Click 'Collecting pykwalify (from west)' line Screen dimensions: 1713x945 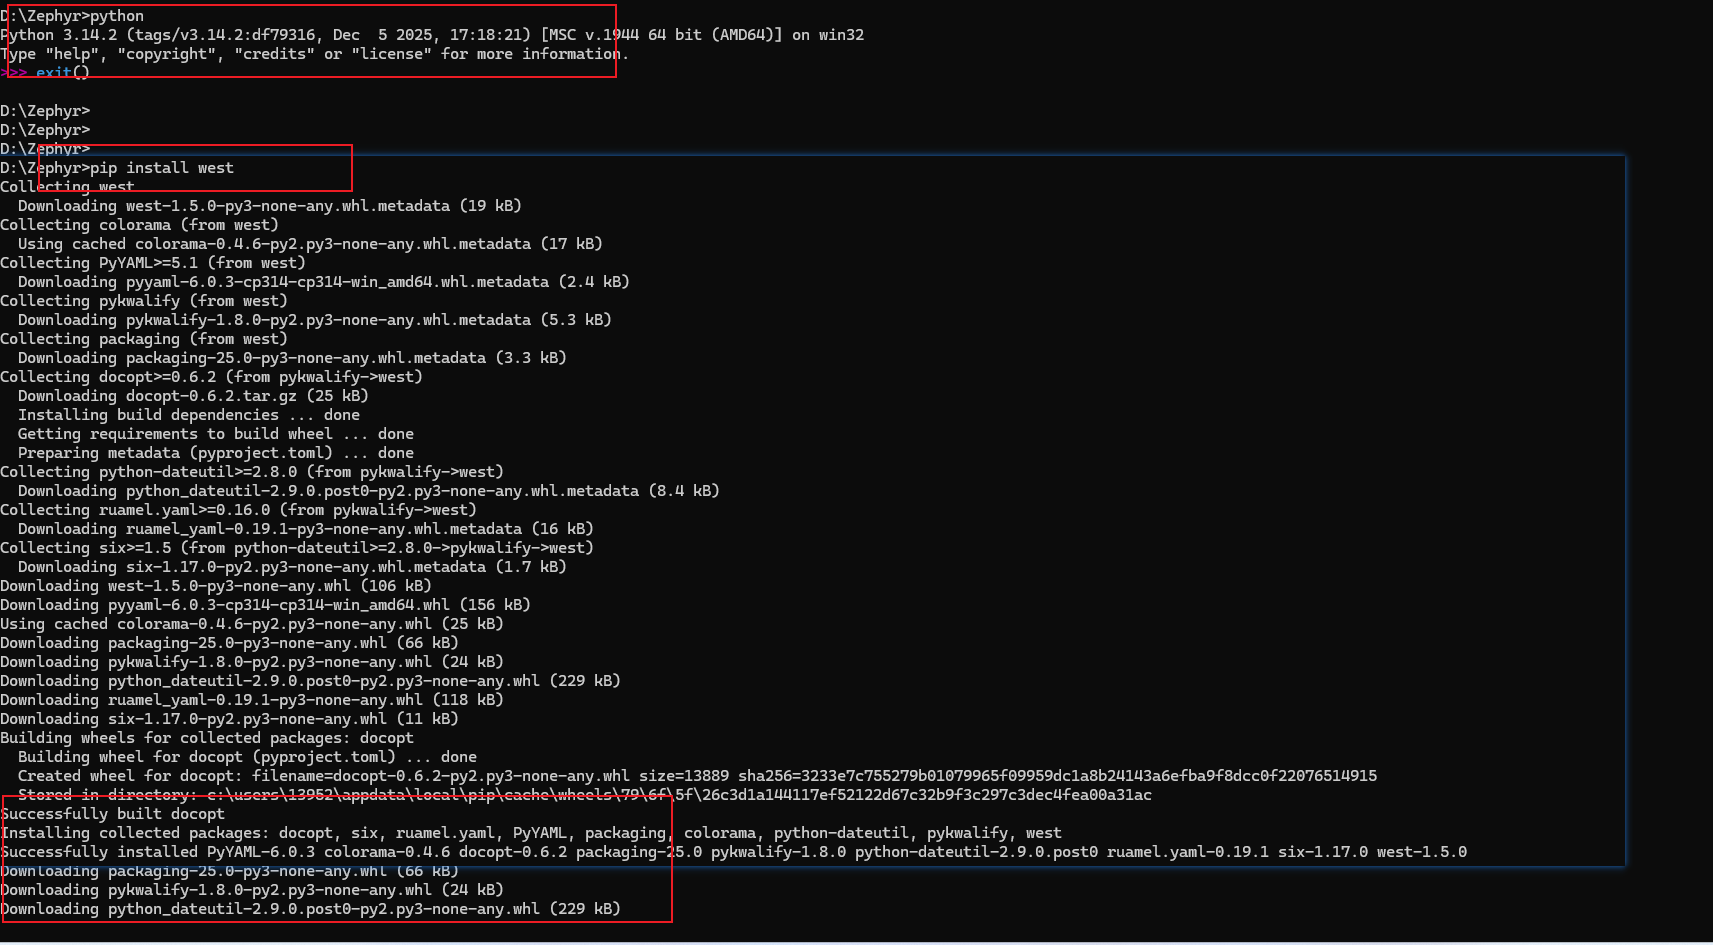tap(144, 301)
